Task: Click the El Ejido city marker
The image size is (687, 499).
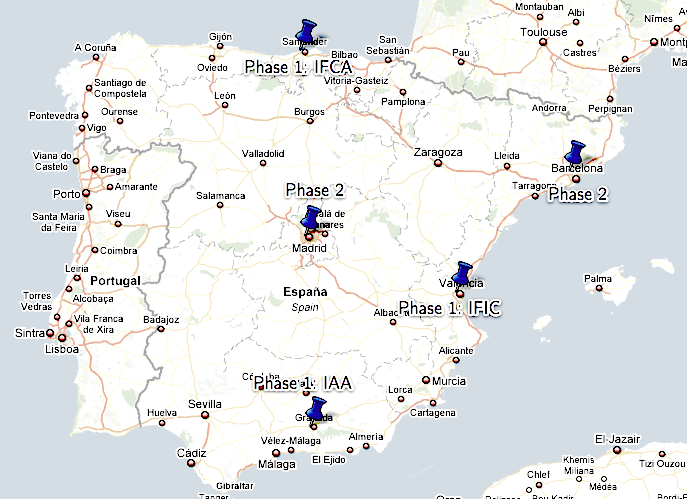Action: [350, 450]
